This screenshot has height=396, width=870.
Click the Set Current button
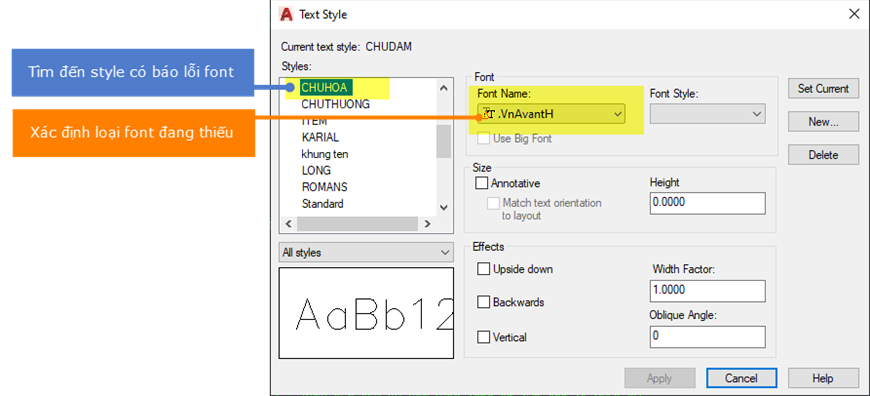click(823, 88)
